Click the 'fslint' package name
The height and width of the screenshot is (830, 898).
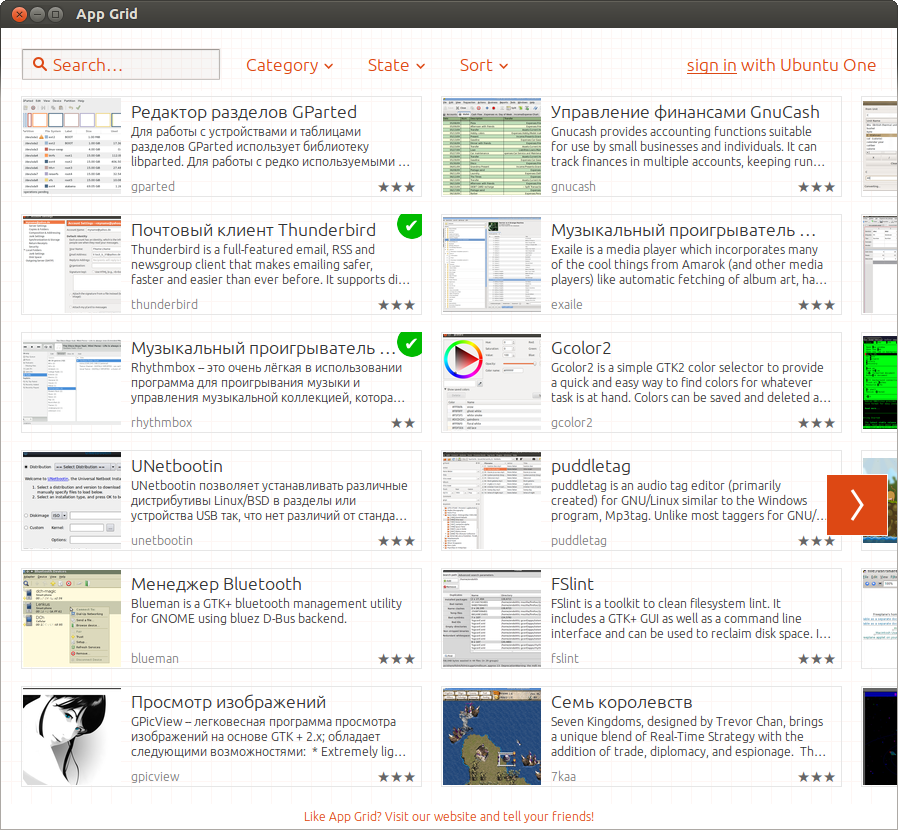[x=565, y=659]
